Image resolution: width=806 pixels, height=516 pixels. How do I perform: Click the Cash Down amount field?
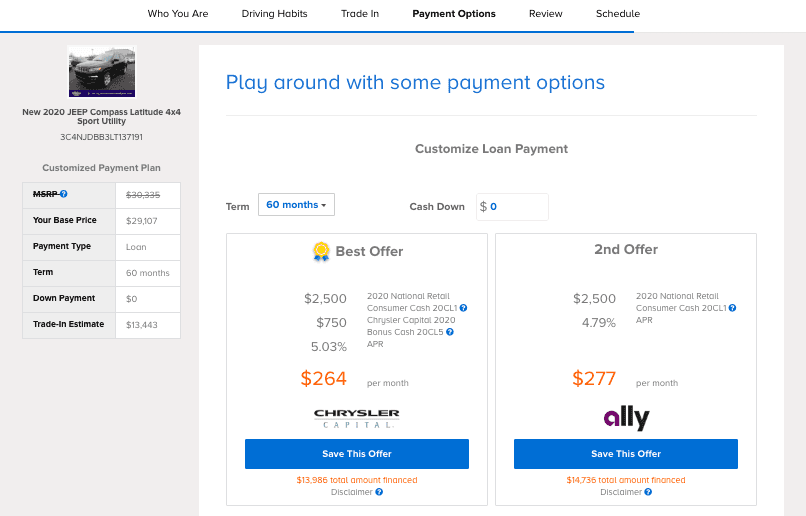pyautogui.click(x=512, y=207)
